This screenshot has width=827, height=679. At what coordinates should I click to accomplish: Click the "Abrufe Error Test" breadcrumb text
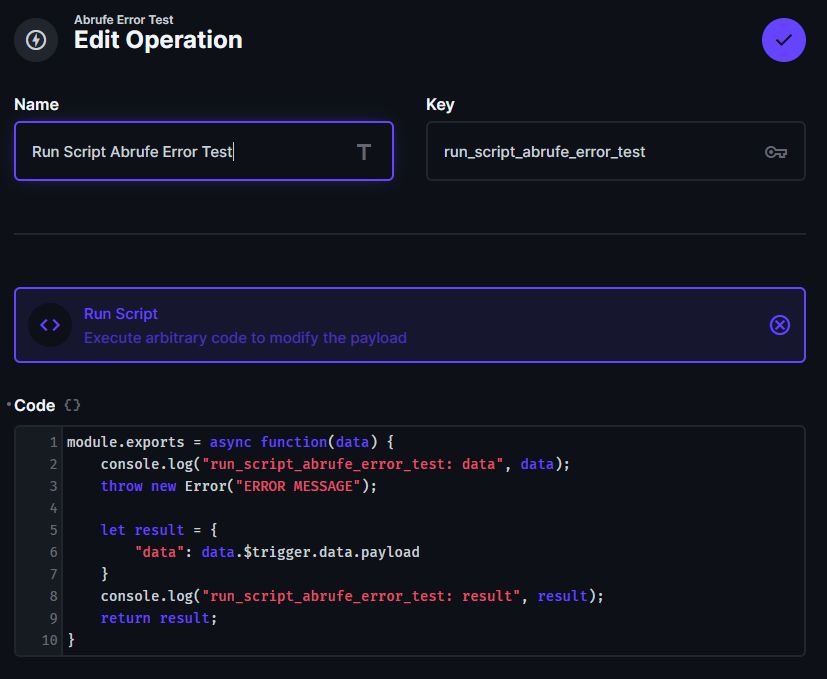click(122, 19)
